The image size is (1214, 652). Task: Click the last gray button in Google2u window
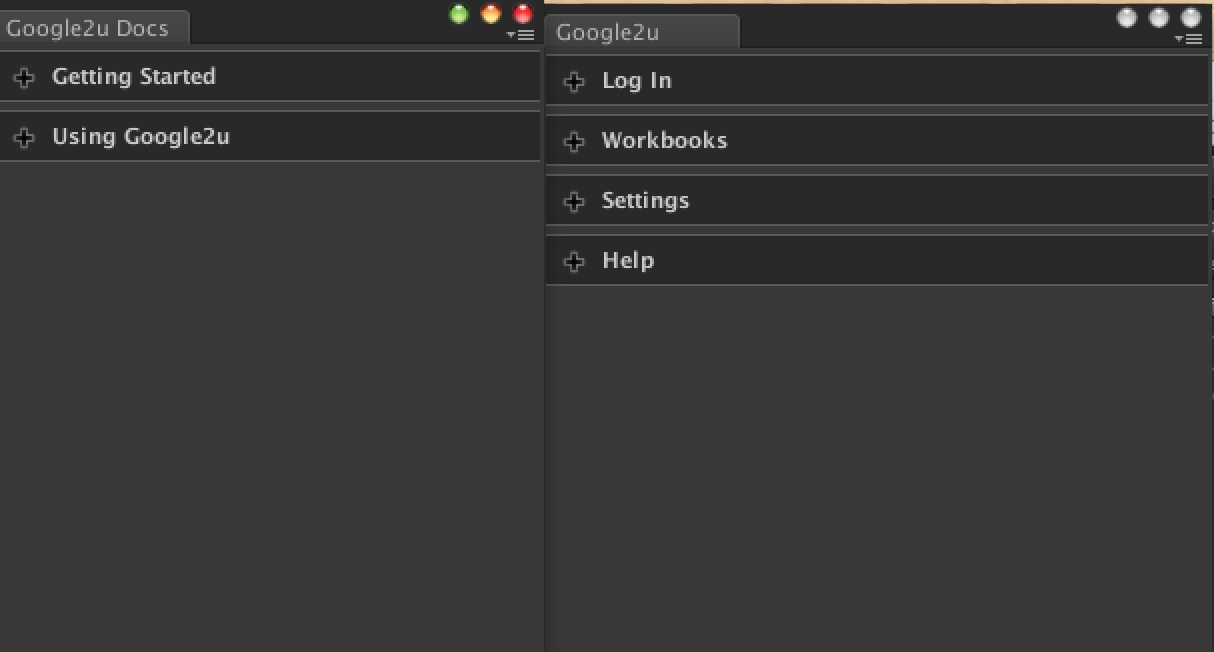point(1190,17)
